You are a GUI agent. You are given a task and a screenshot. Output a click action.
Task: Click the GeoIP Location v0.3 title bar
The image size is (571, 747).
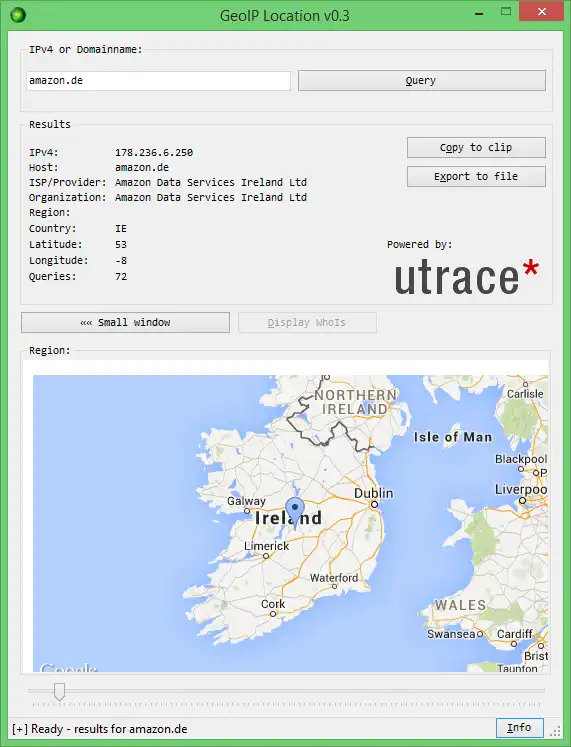click(x=285, y=16)
